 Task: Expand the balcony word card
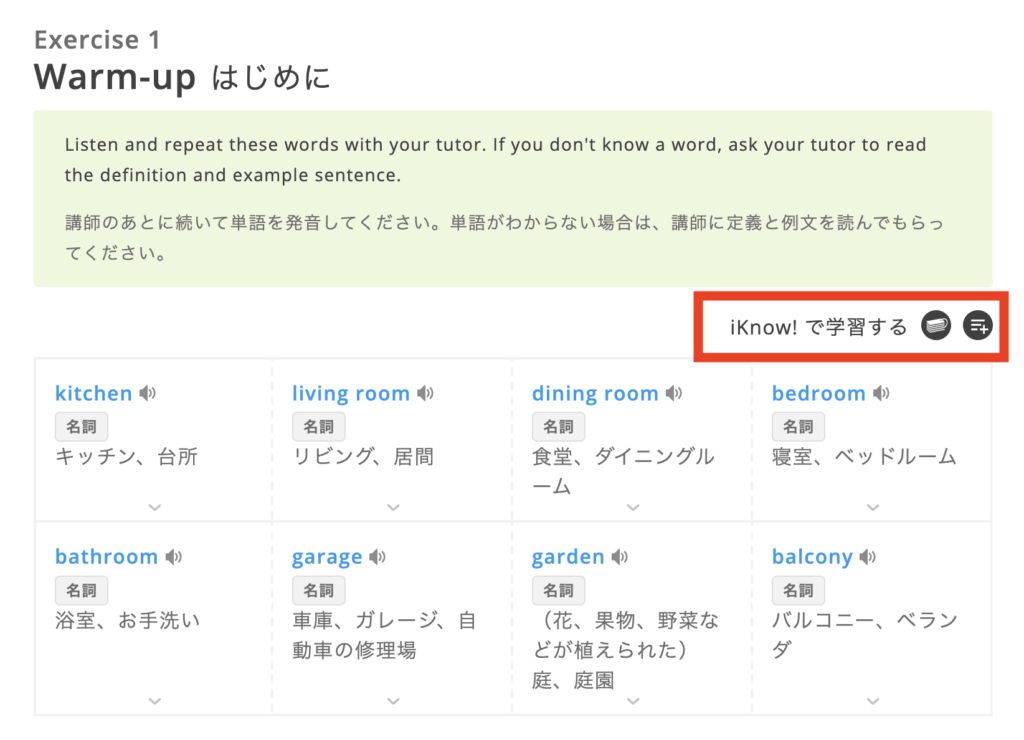point(873,701)
